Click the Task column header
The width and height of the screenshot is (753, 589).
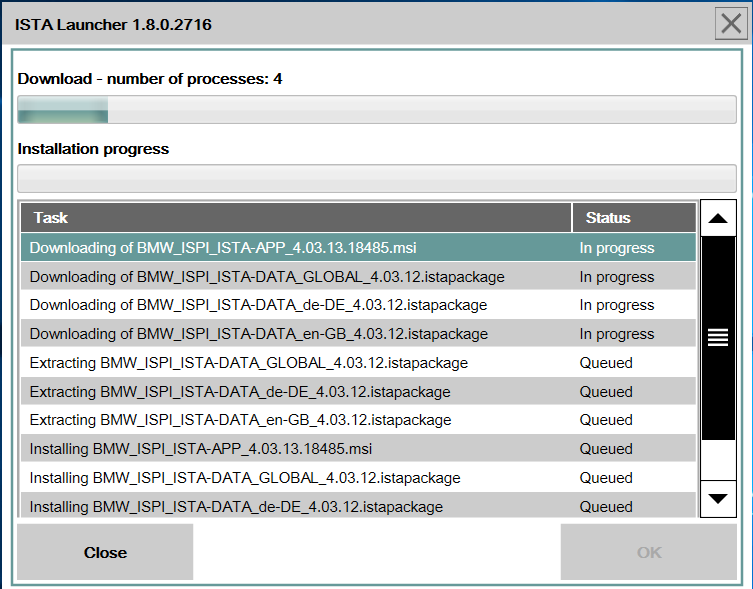[296, 218]
